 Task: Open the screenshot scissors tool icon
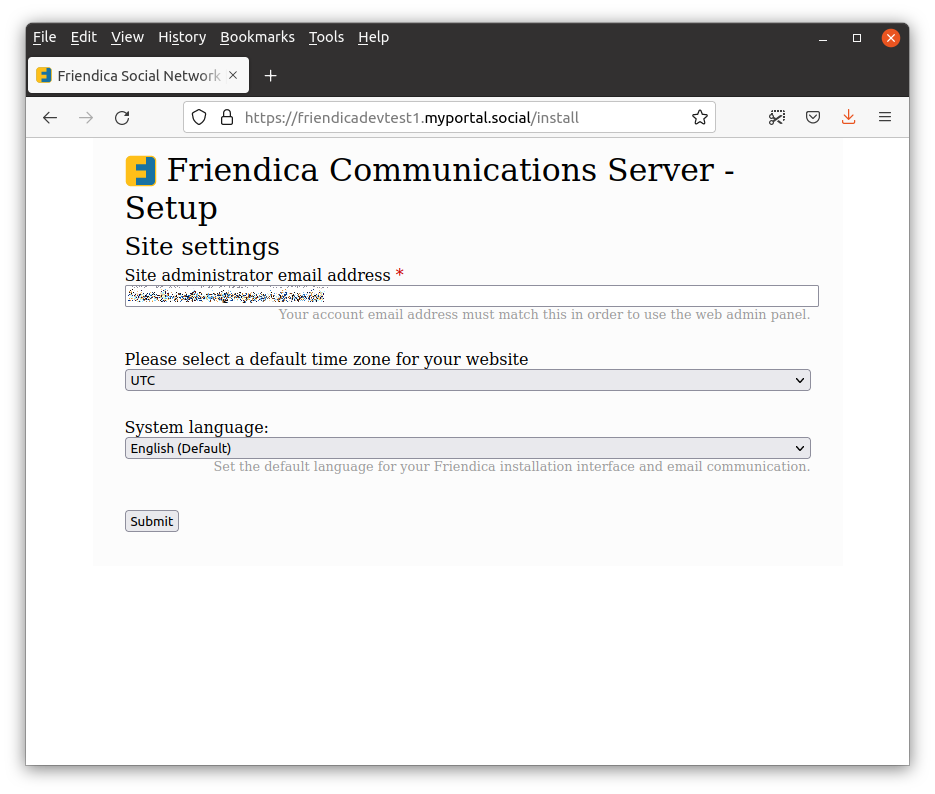point(777,117)
